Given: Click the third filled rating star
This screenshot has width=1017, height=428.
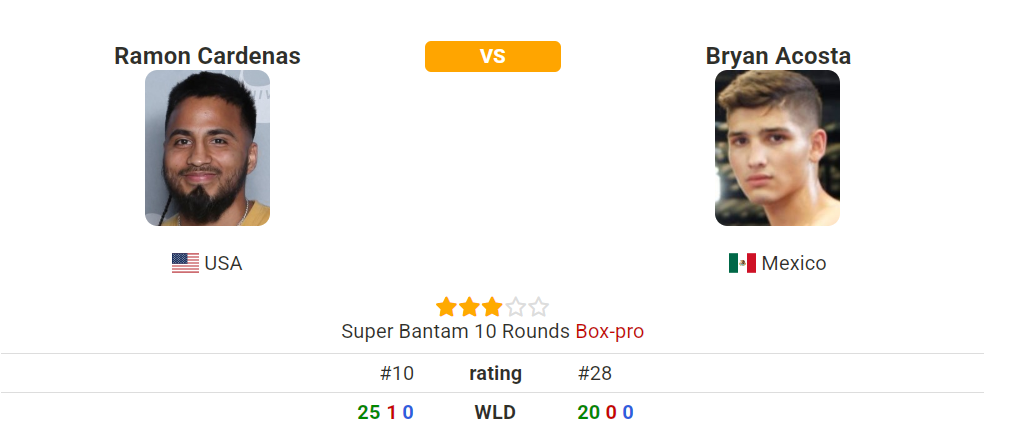Looking at the screenshot, I should tap(492, 307).
